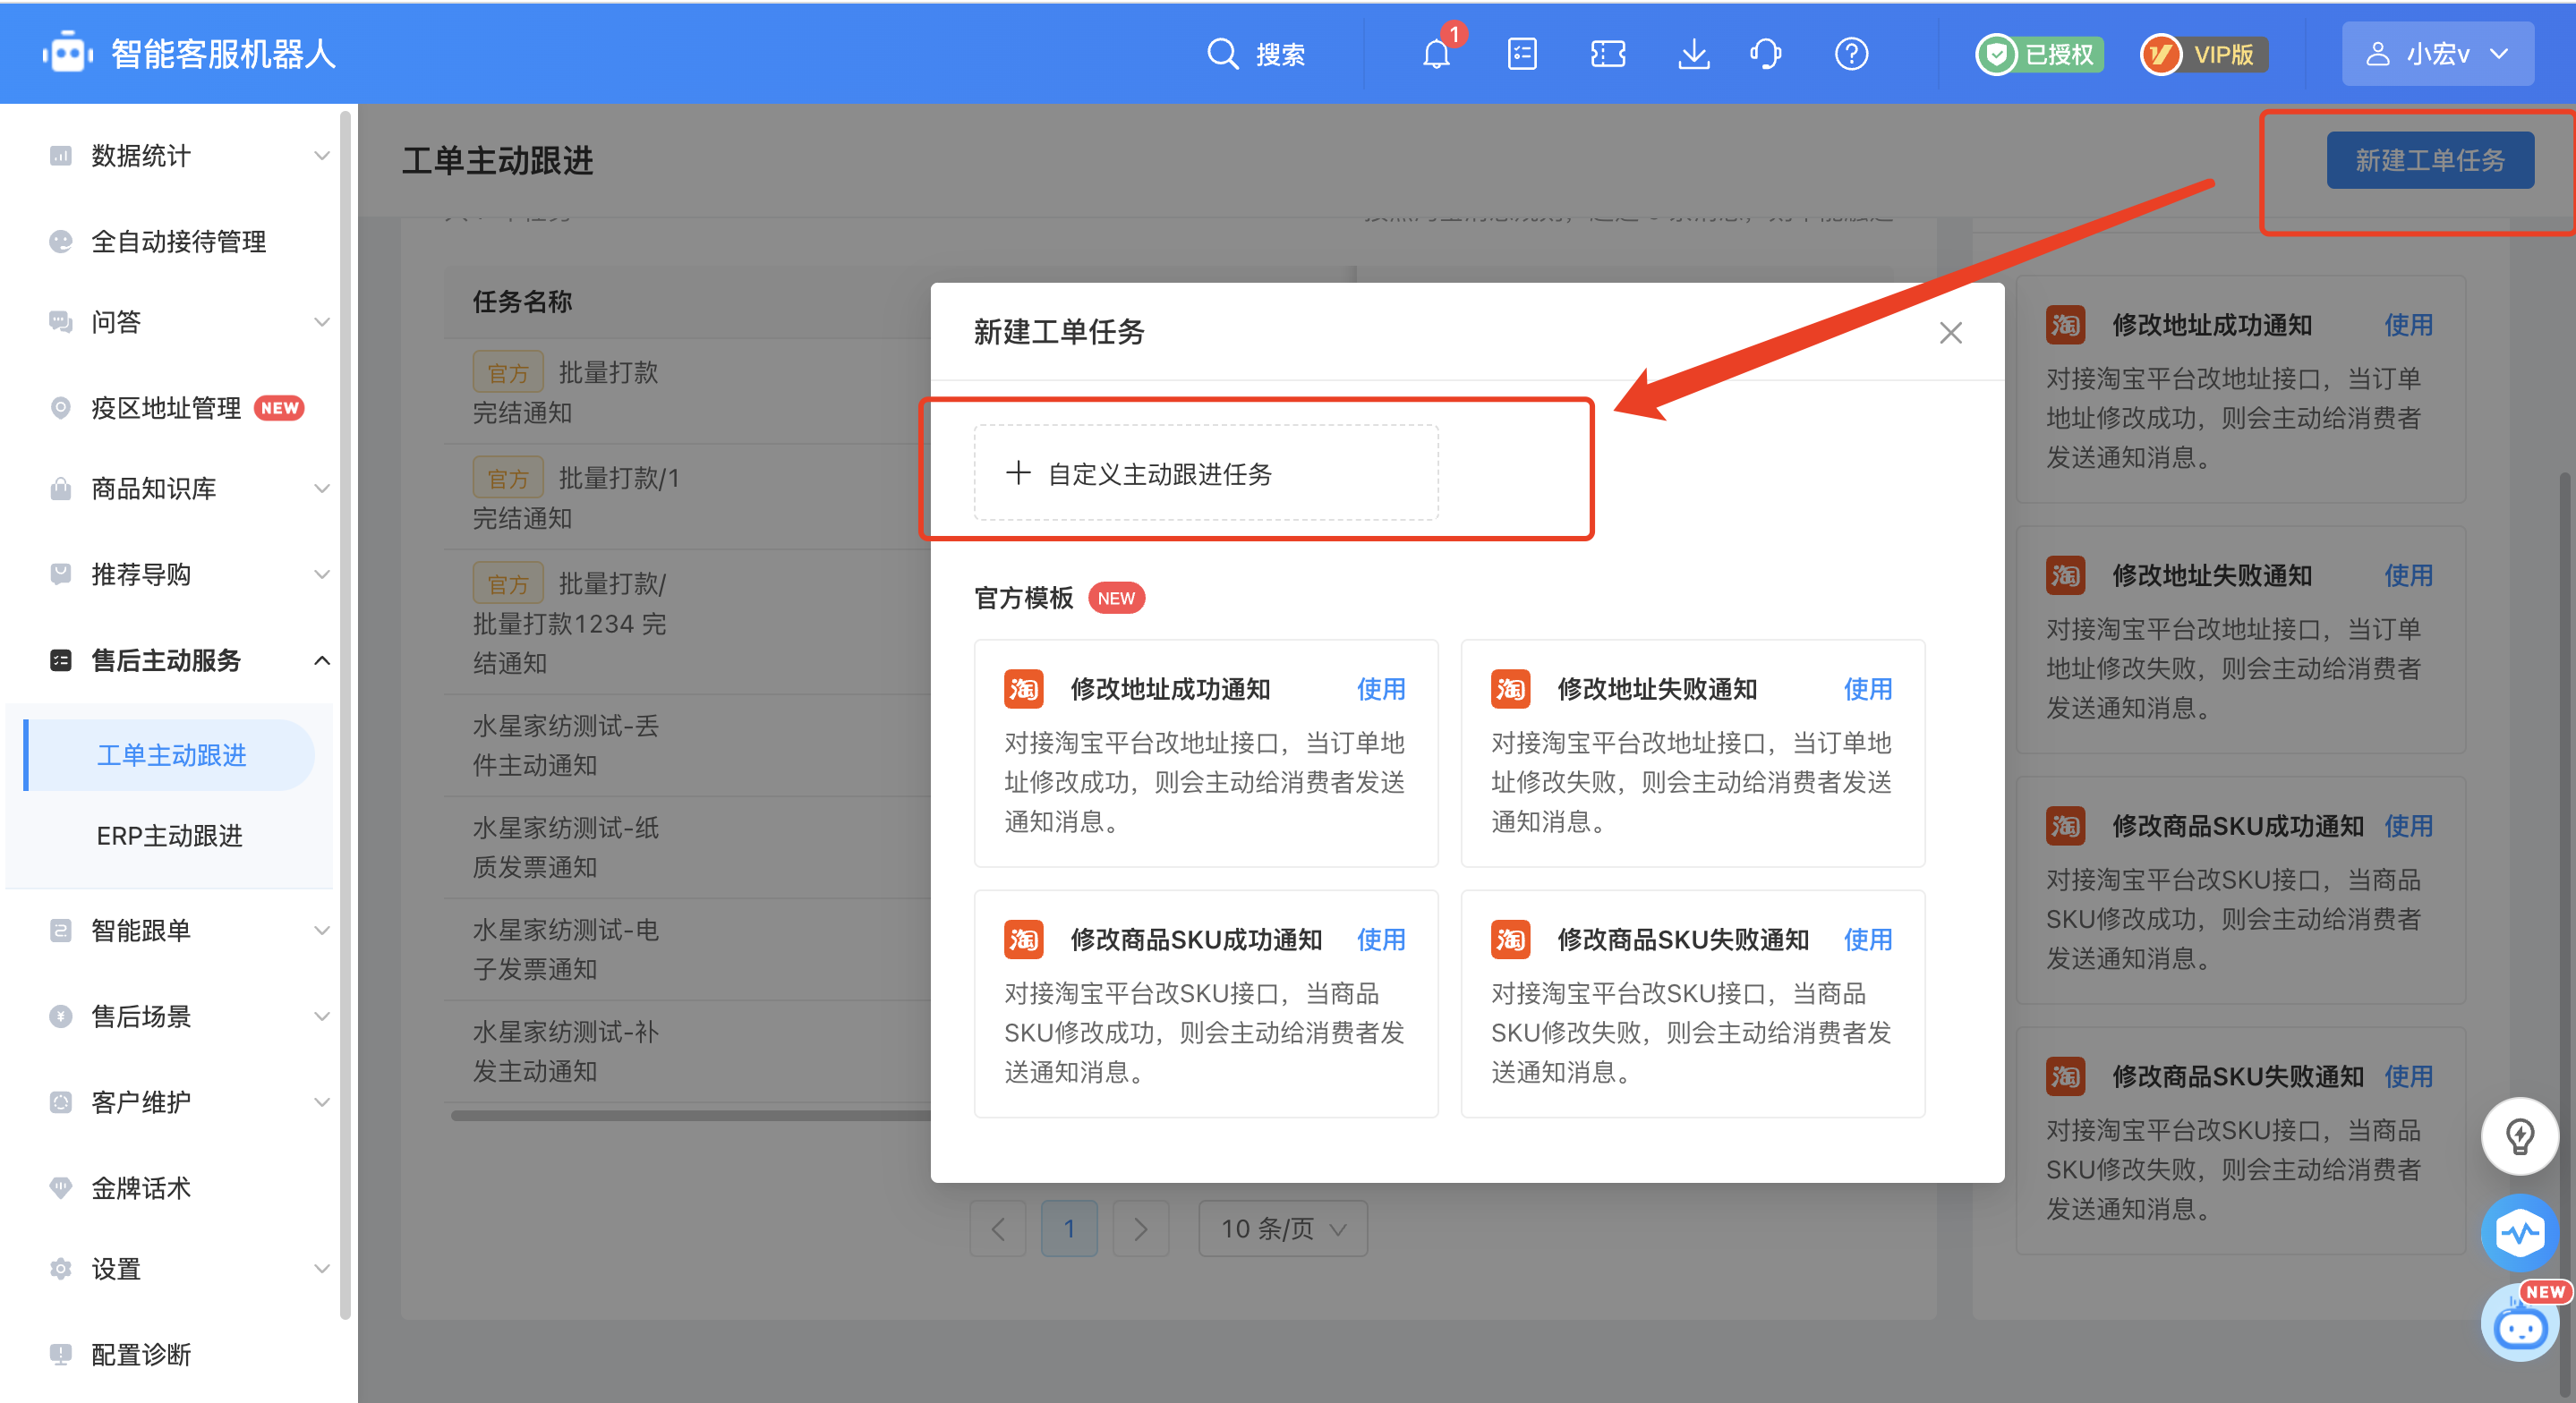The width and height of the screenshot is (2576, 1403).
Task: Click the lightbulb tips floating button
Action: coord(2520,1136)
